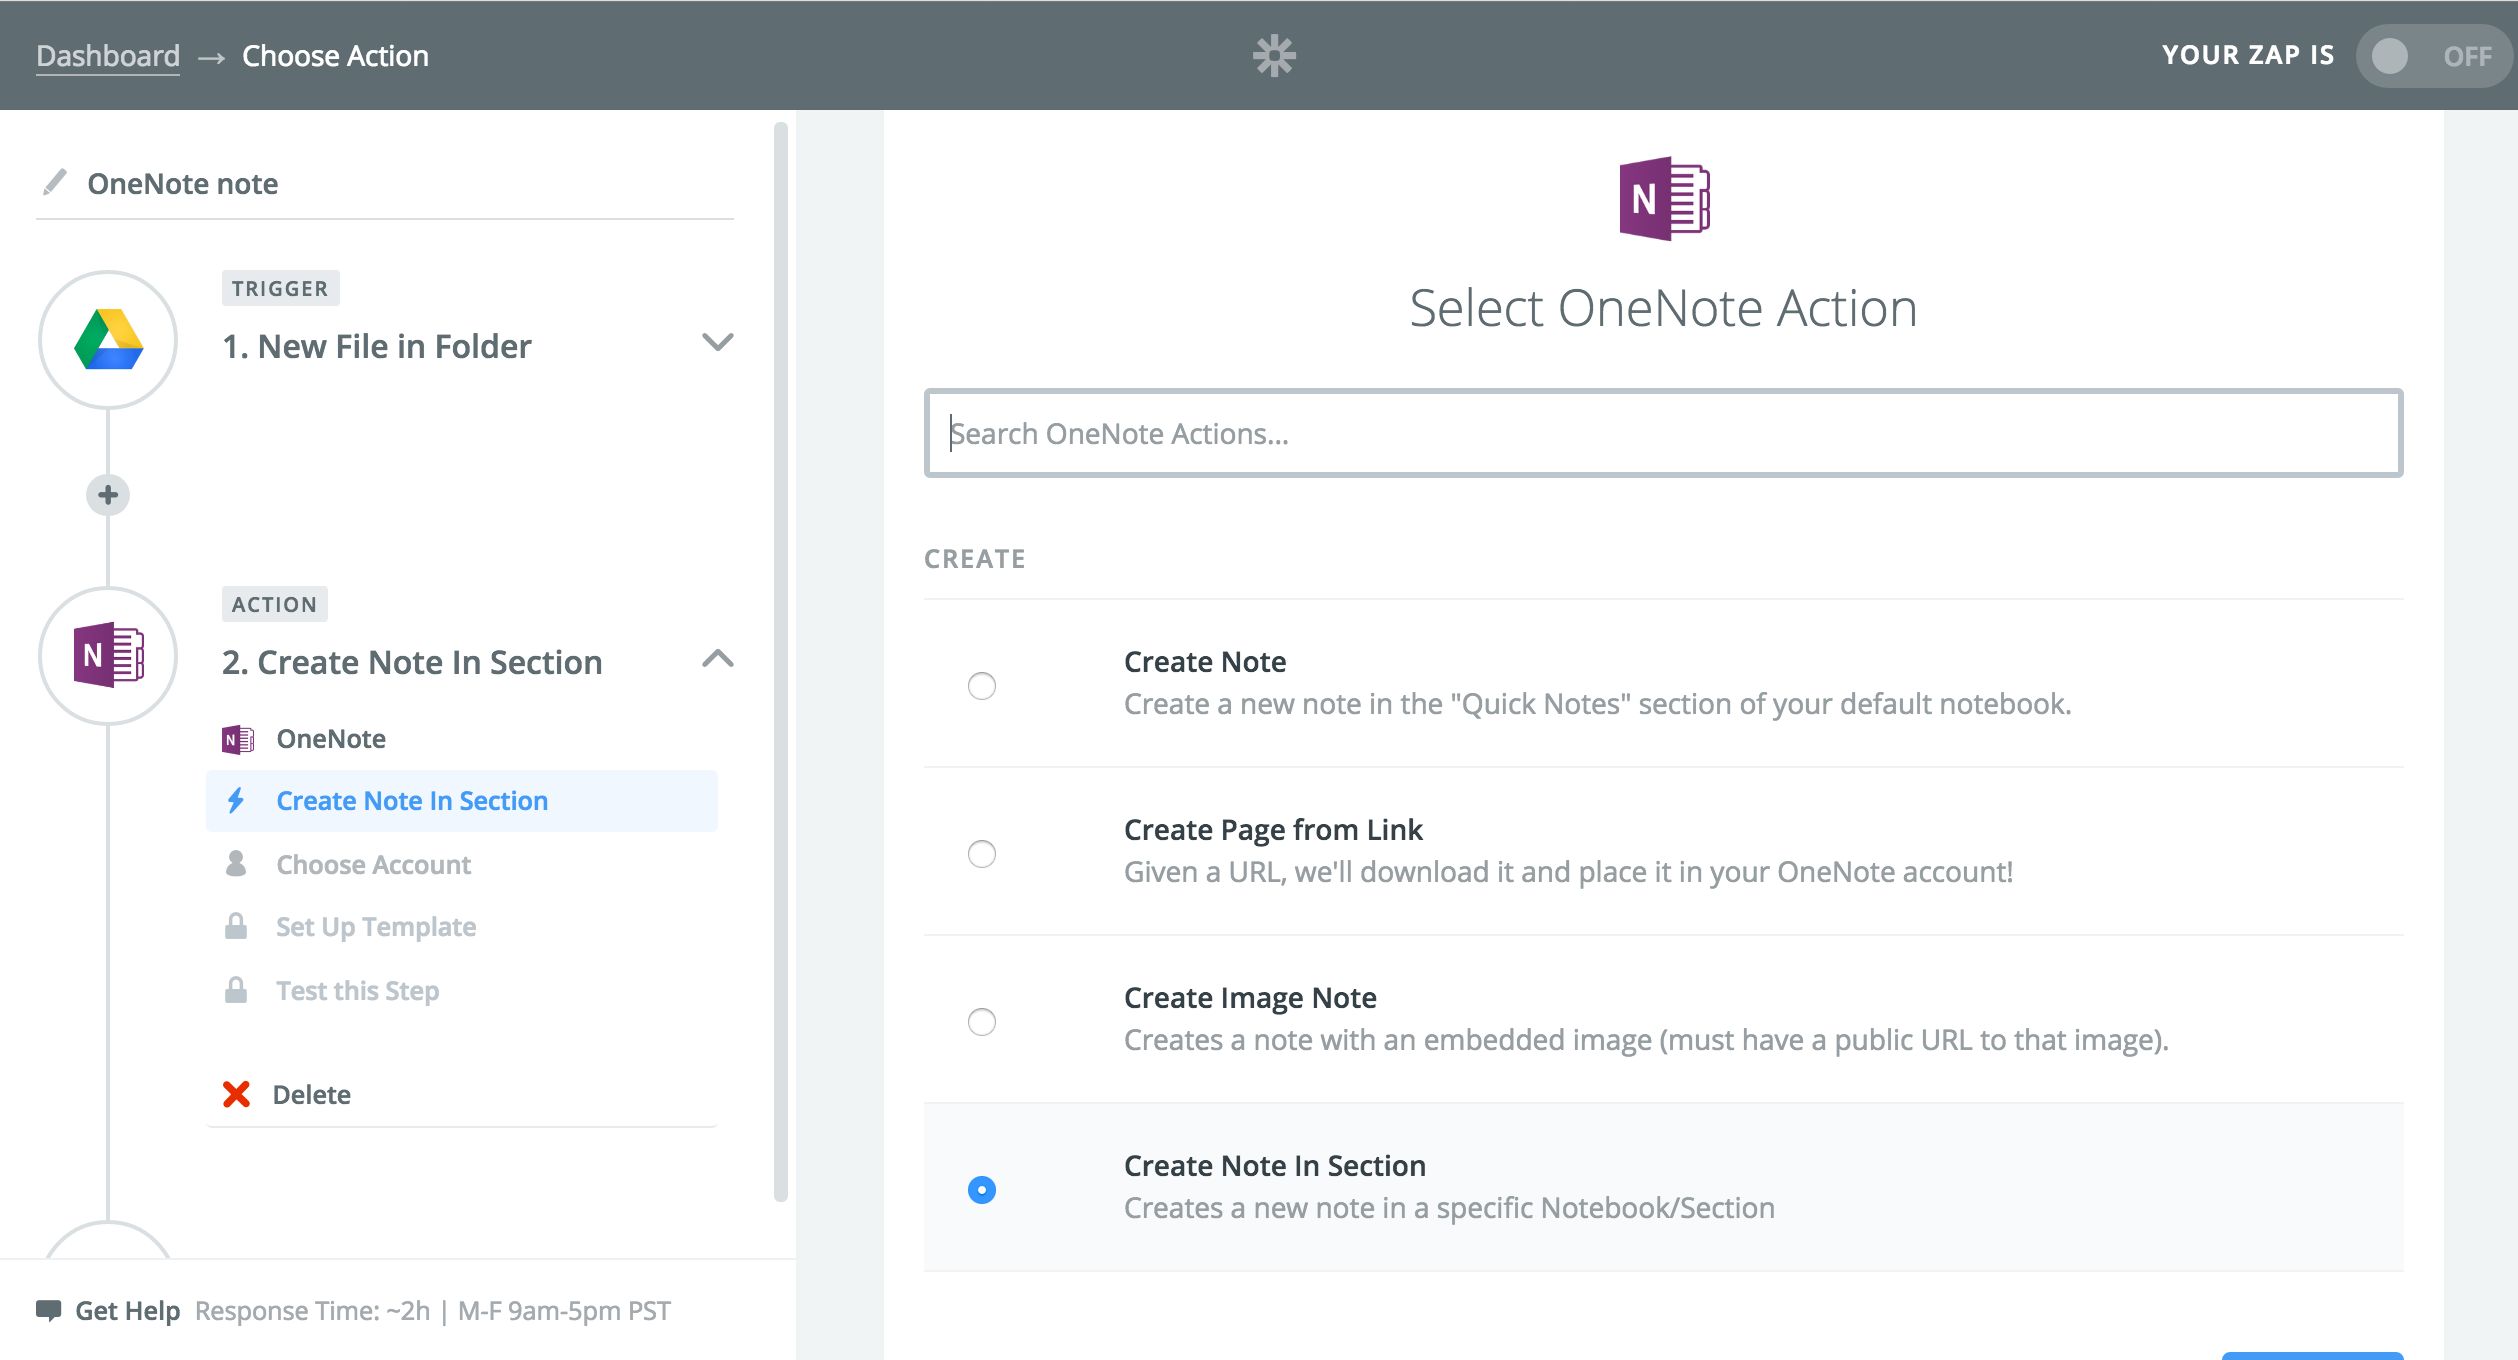Turn on the Your Zap Is toggle
Viewport: 2518px width, 1360px height.
point(2434,56)
